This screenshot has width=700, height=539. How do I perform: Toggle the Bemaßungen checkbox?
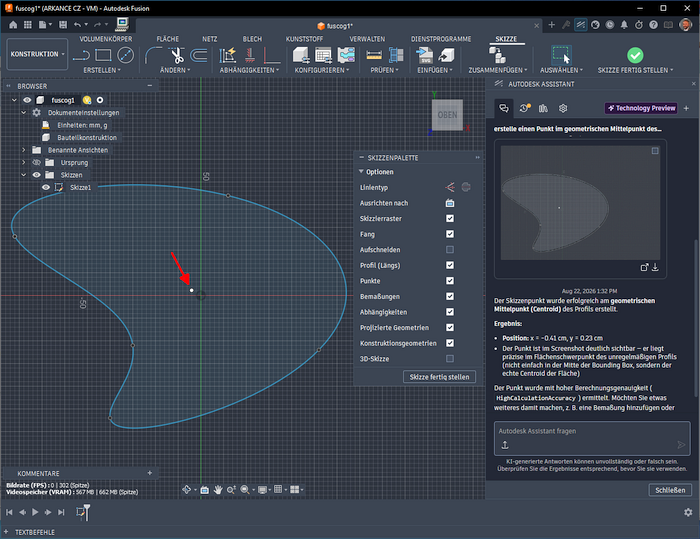450,296
